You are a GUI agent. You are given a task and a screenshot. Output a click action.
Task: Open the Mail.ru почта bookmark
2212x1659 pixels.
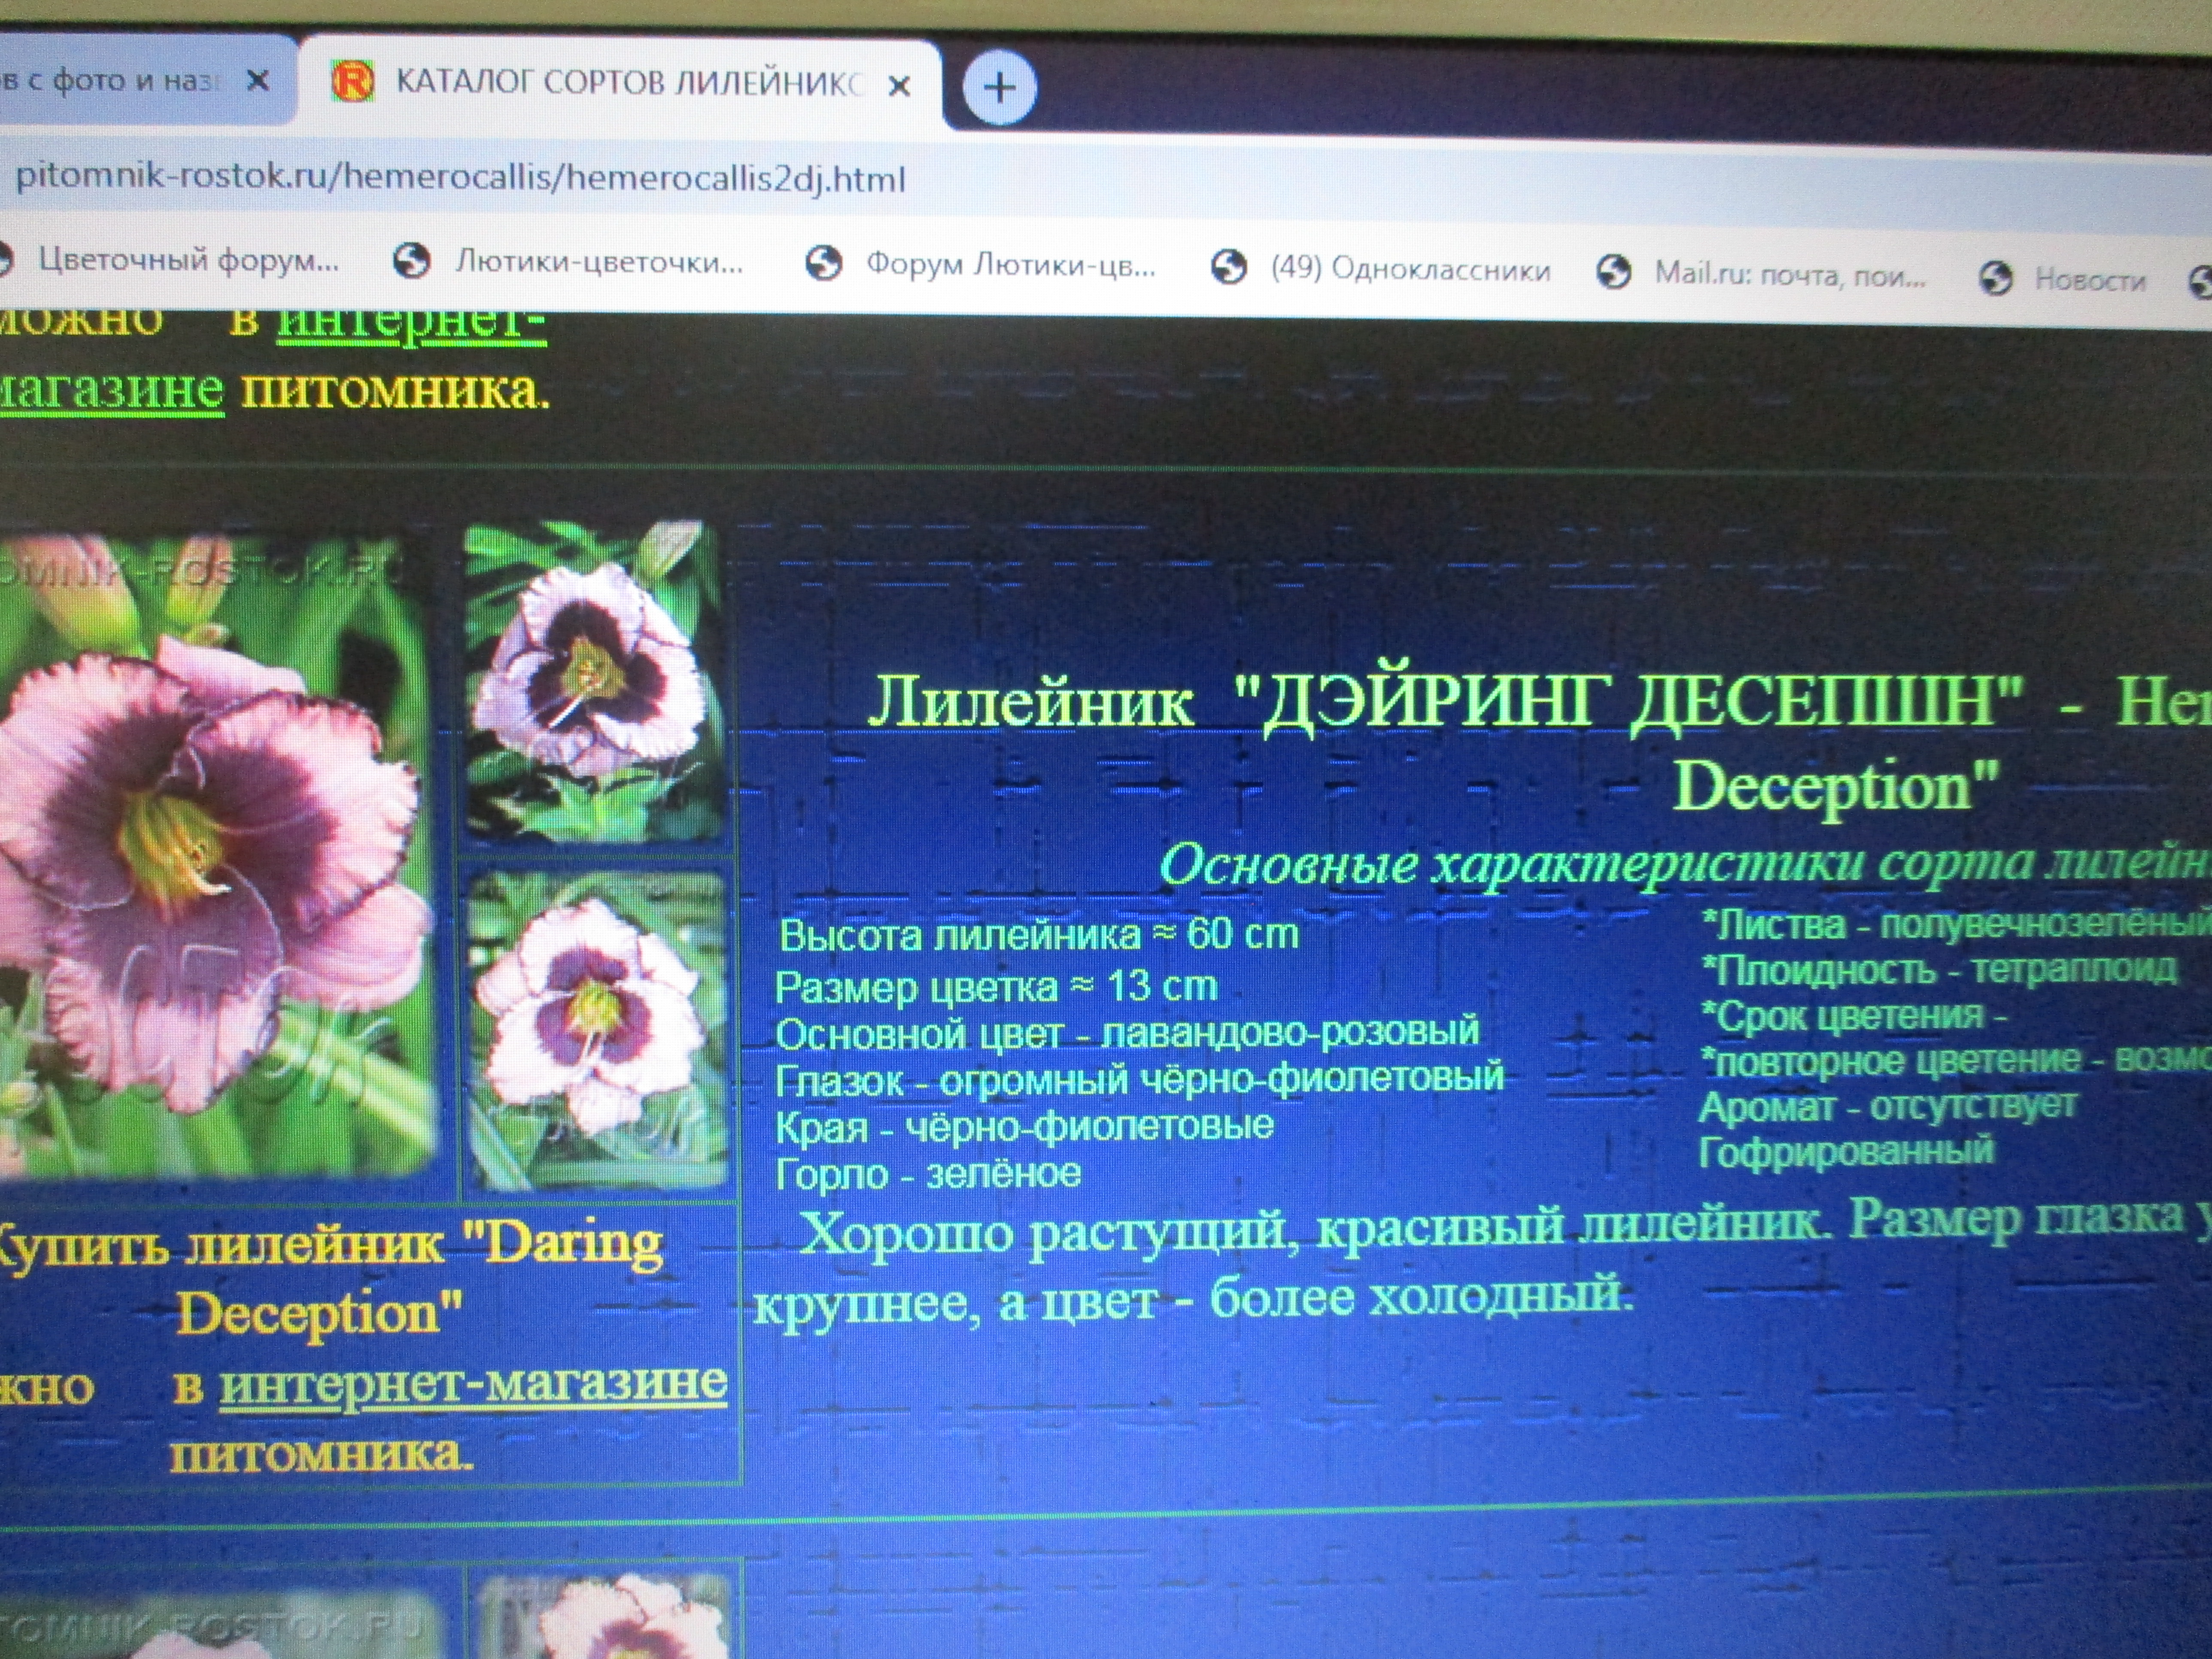1789,273
